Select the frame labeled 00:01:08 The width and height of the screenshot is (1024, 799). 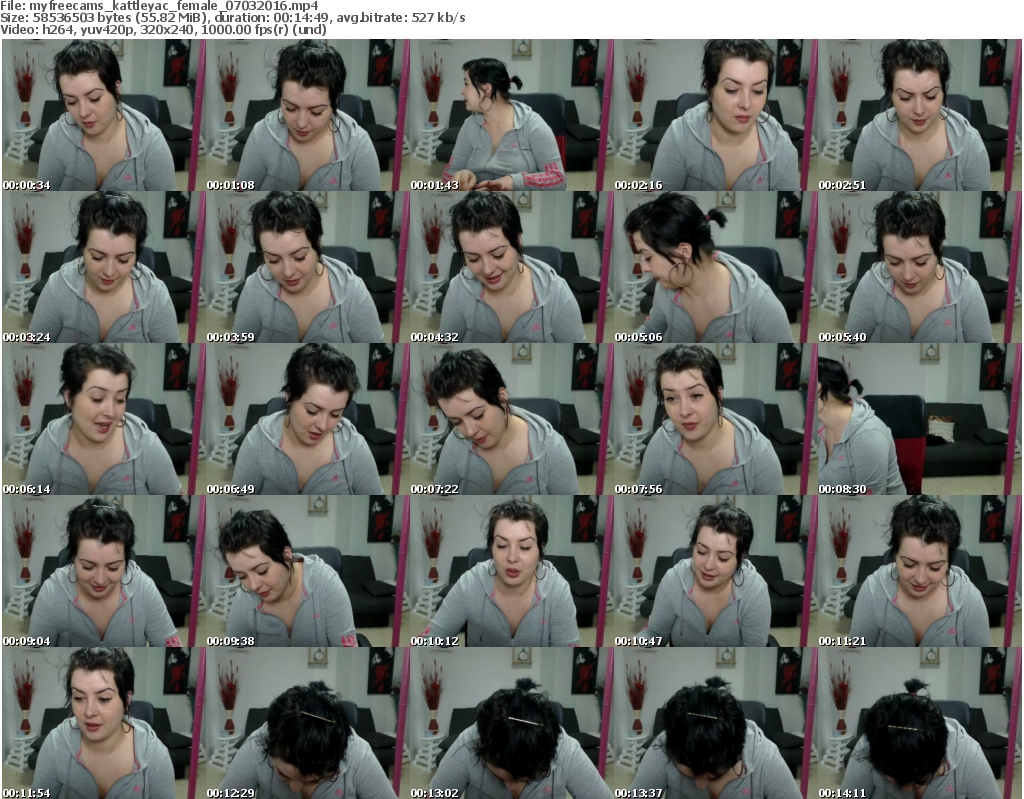pyautogui.click(x=306, y=116)
